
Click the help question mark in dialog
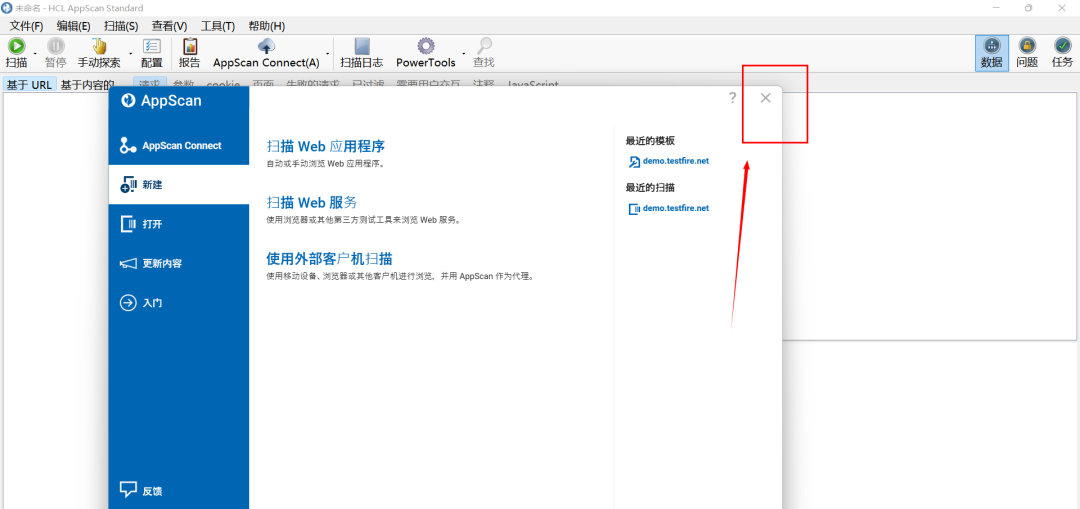(x=733, y=98)
